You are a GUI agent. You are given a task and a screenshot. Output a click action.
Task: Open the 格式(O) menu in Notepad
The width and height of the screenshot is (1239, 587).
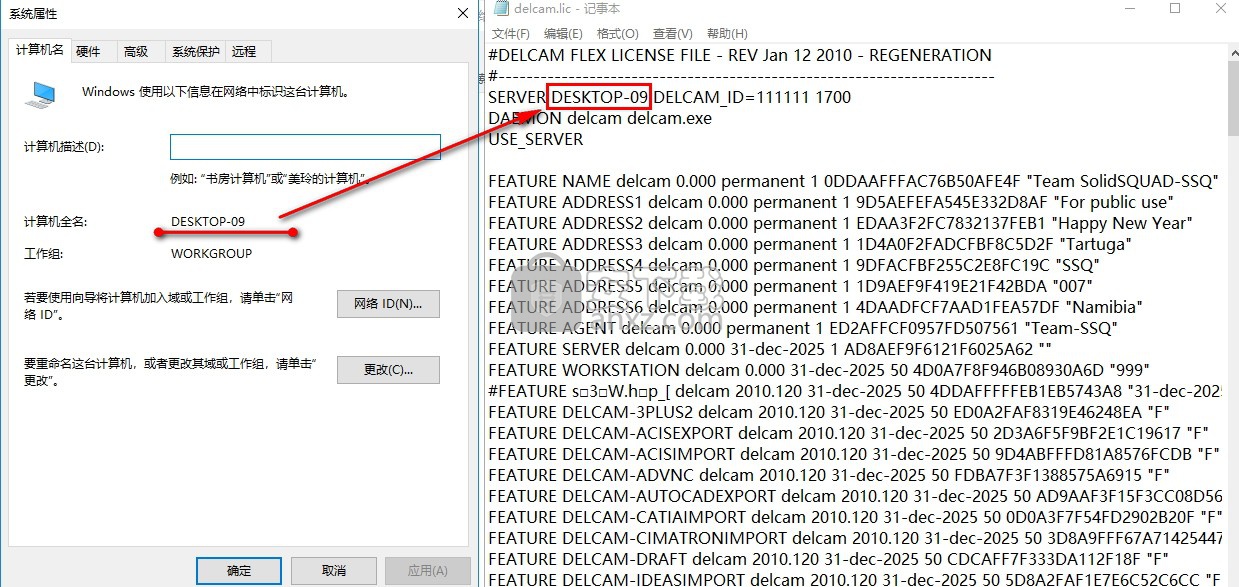(x=617, y=34)
